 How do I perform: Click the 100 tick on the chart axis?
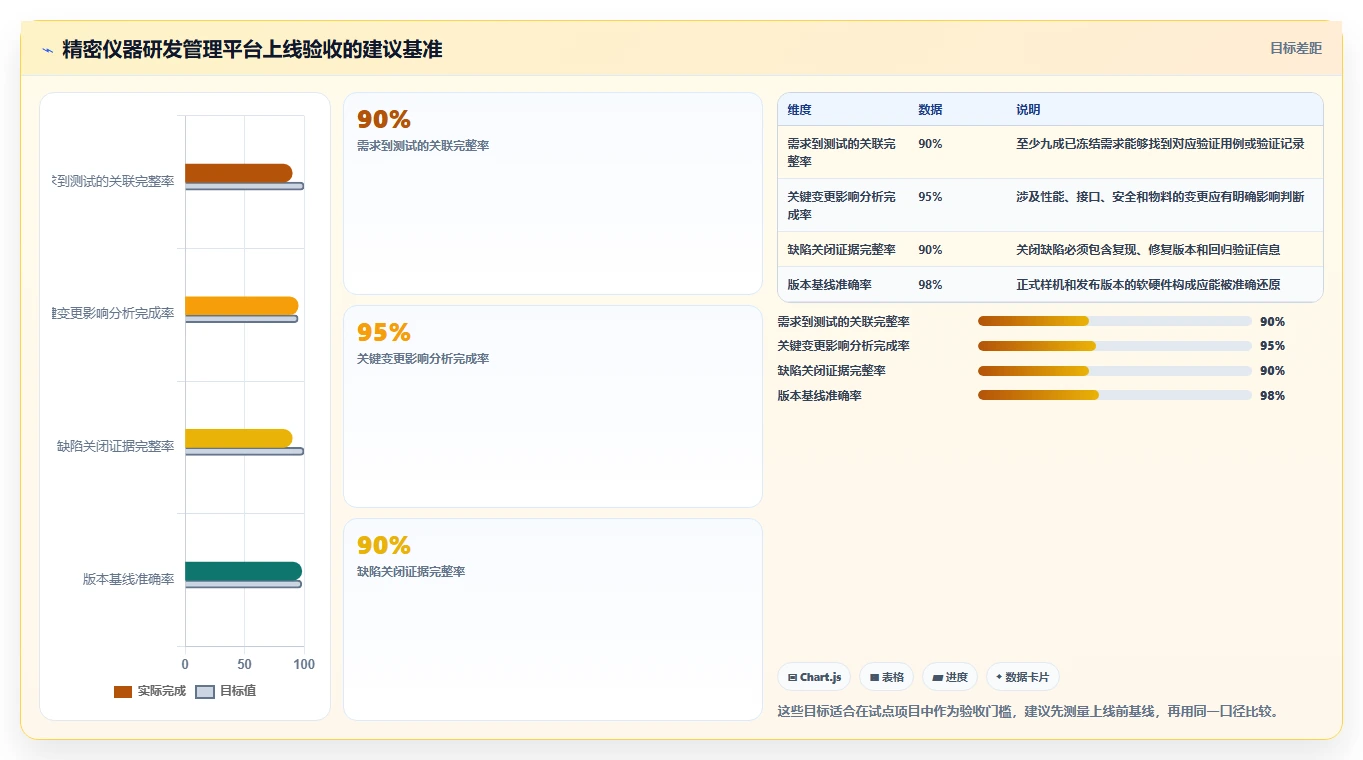coord(304,665)
